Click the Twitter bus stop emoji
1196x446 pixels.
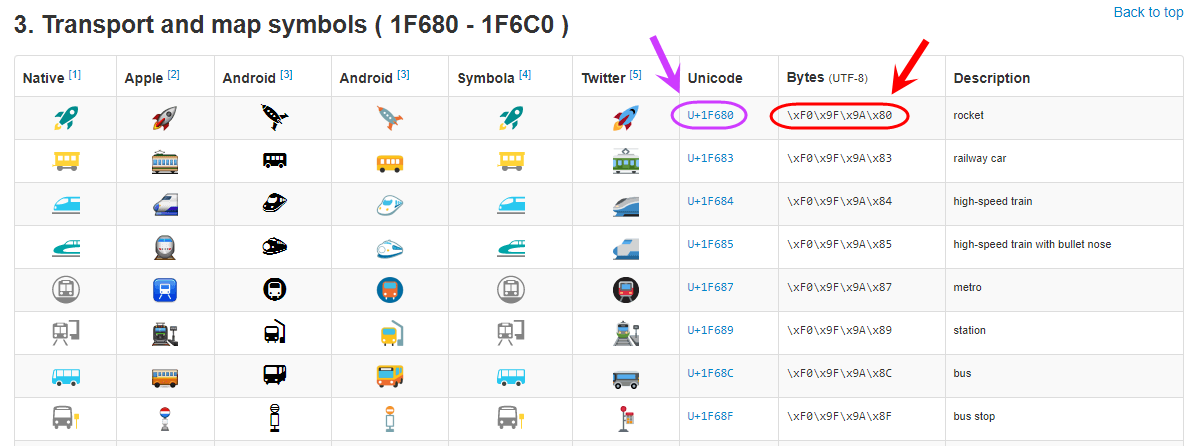[626, 419]
